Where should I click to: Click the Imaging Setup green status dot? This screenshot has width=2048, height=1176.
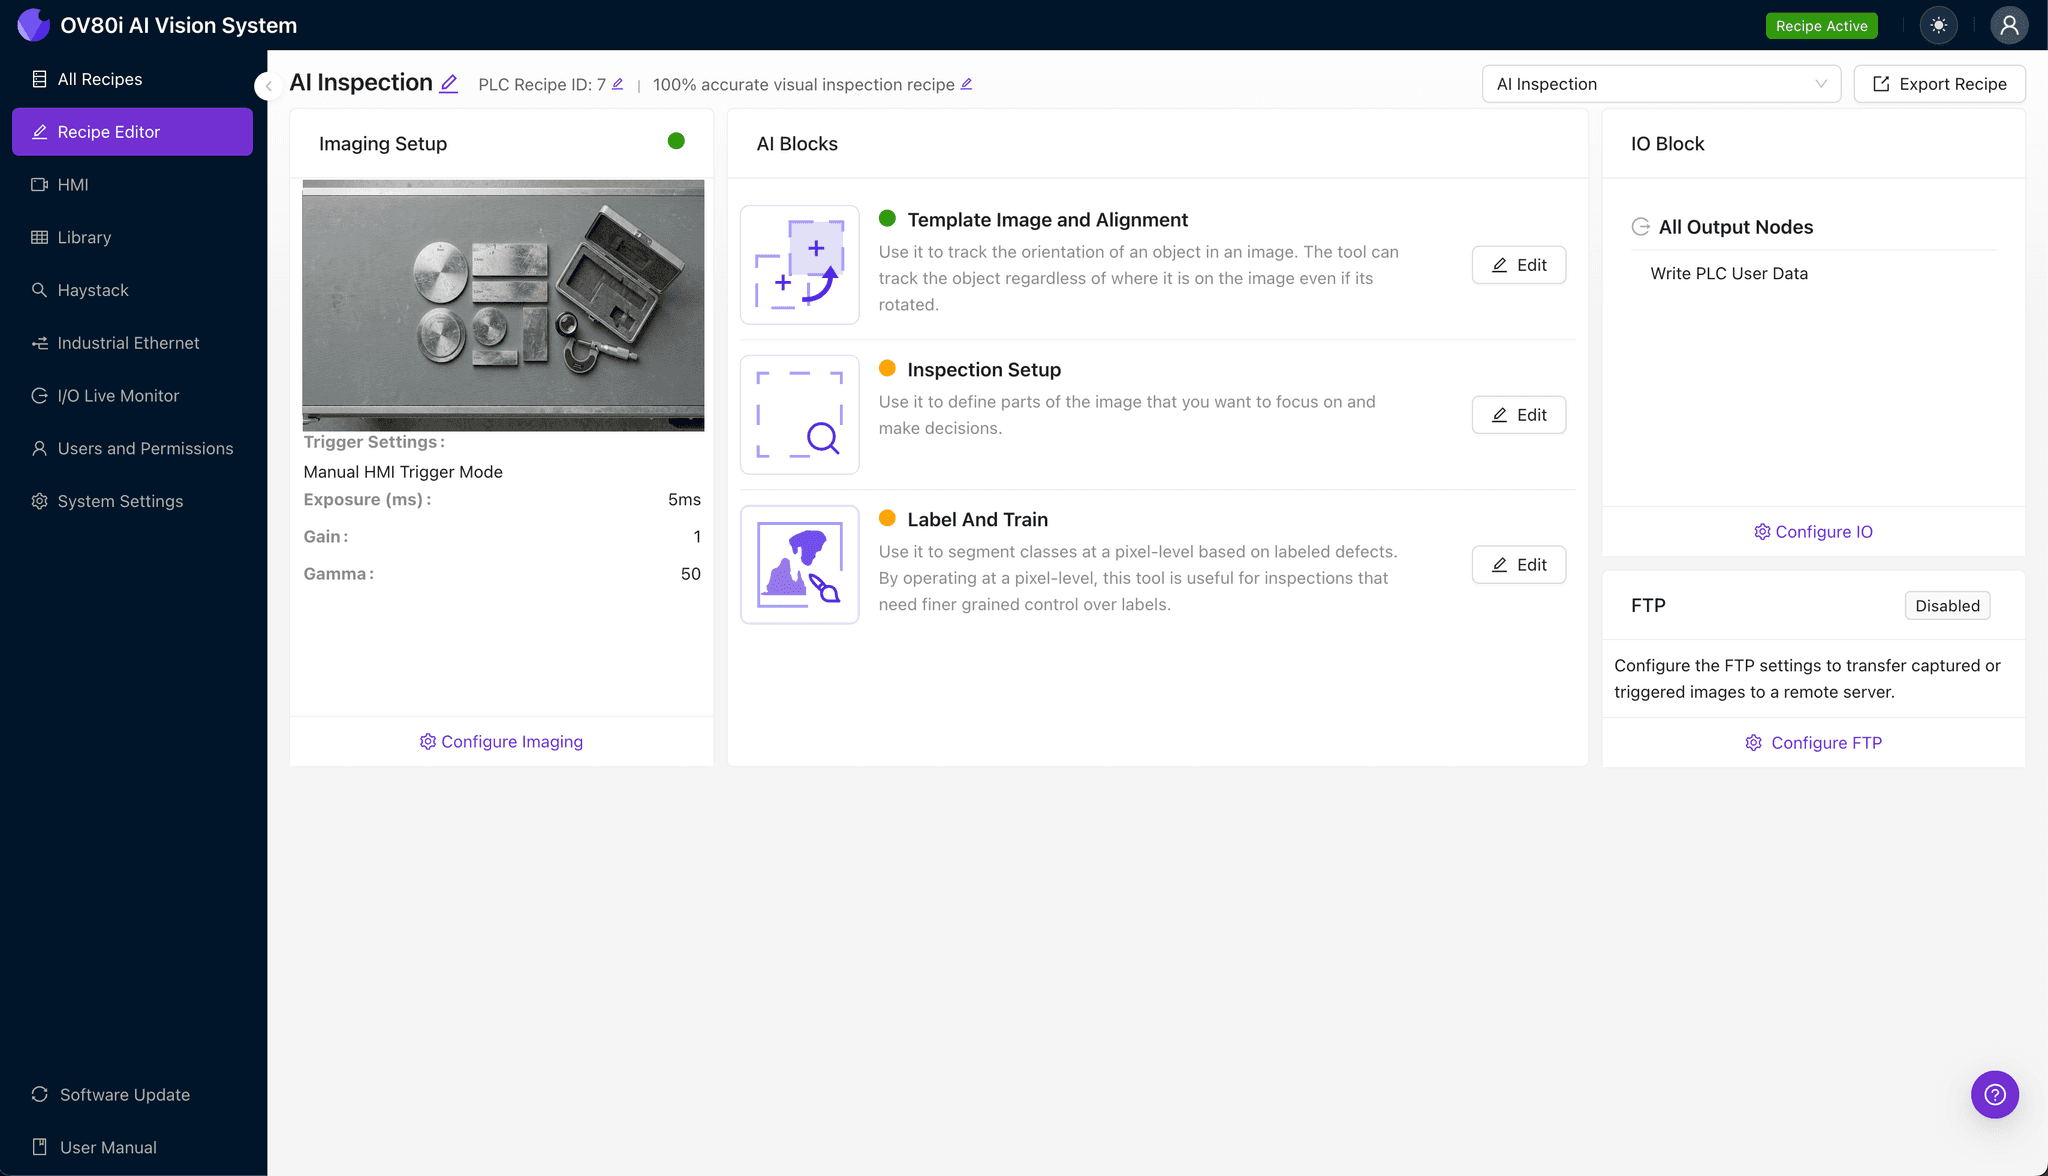point(676,141)
